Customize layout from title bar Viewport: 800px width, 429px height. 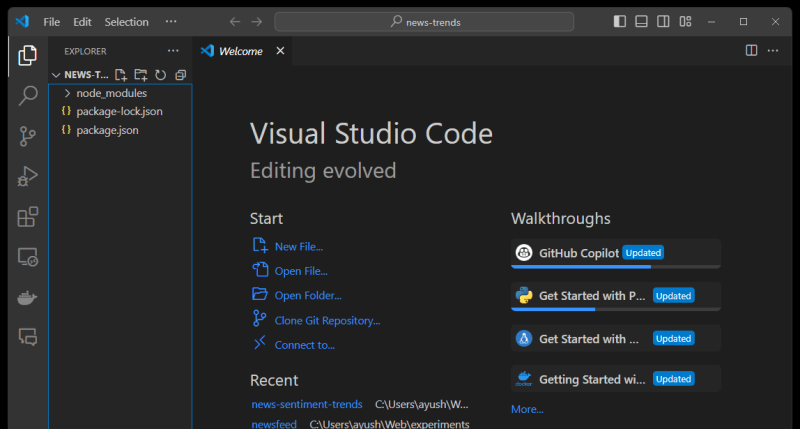pyautogui.click(x=685, y=21)
